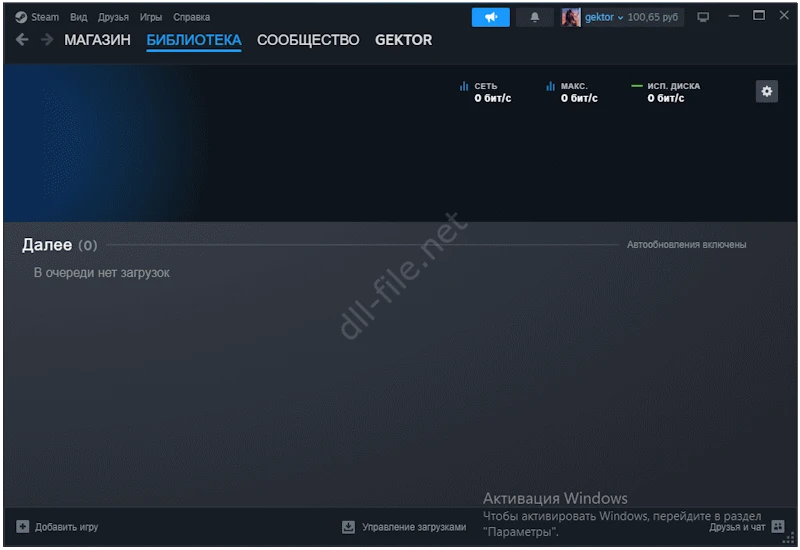Click the gektor profile avatar

pyautogui.click(x=571, y=17)
